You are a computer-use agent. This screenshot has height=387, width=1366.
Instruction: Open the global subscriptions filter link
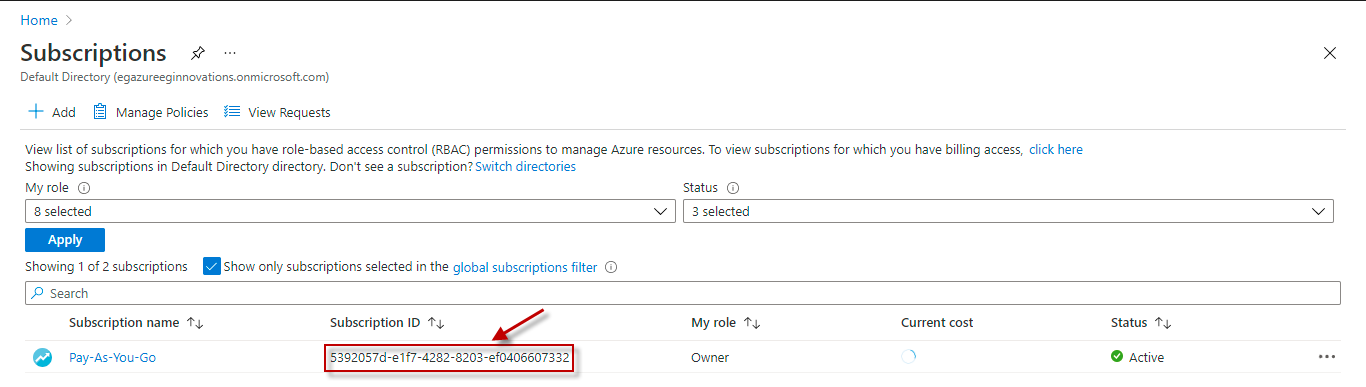point(525,267)
